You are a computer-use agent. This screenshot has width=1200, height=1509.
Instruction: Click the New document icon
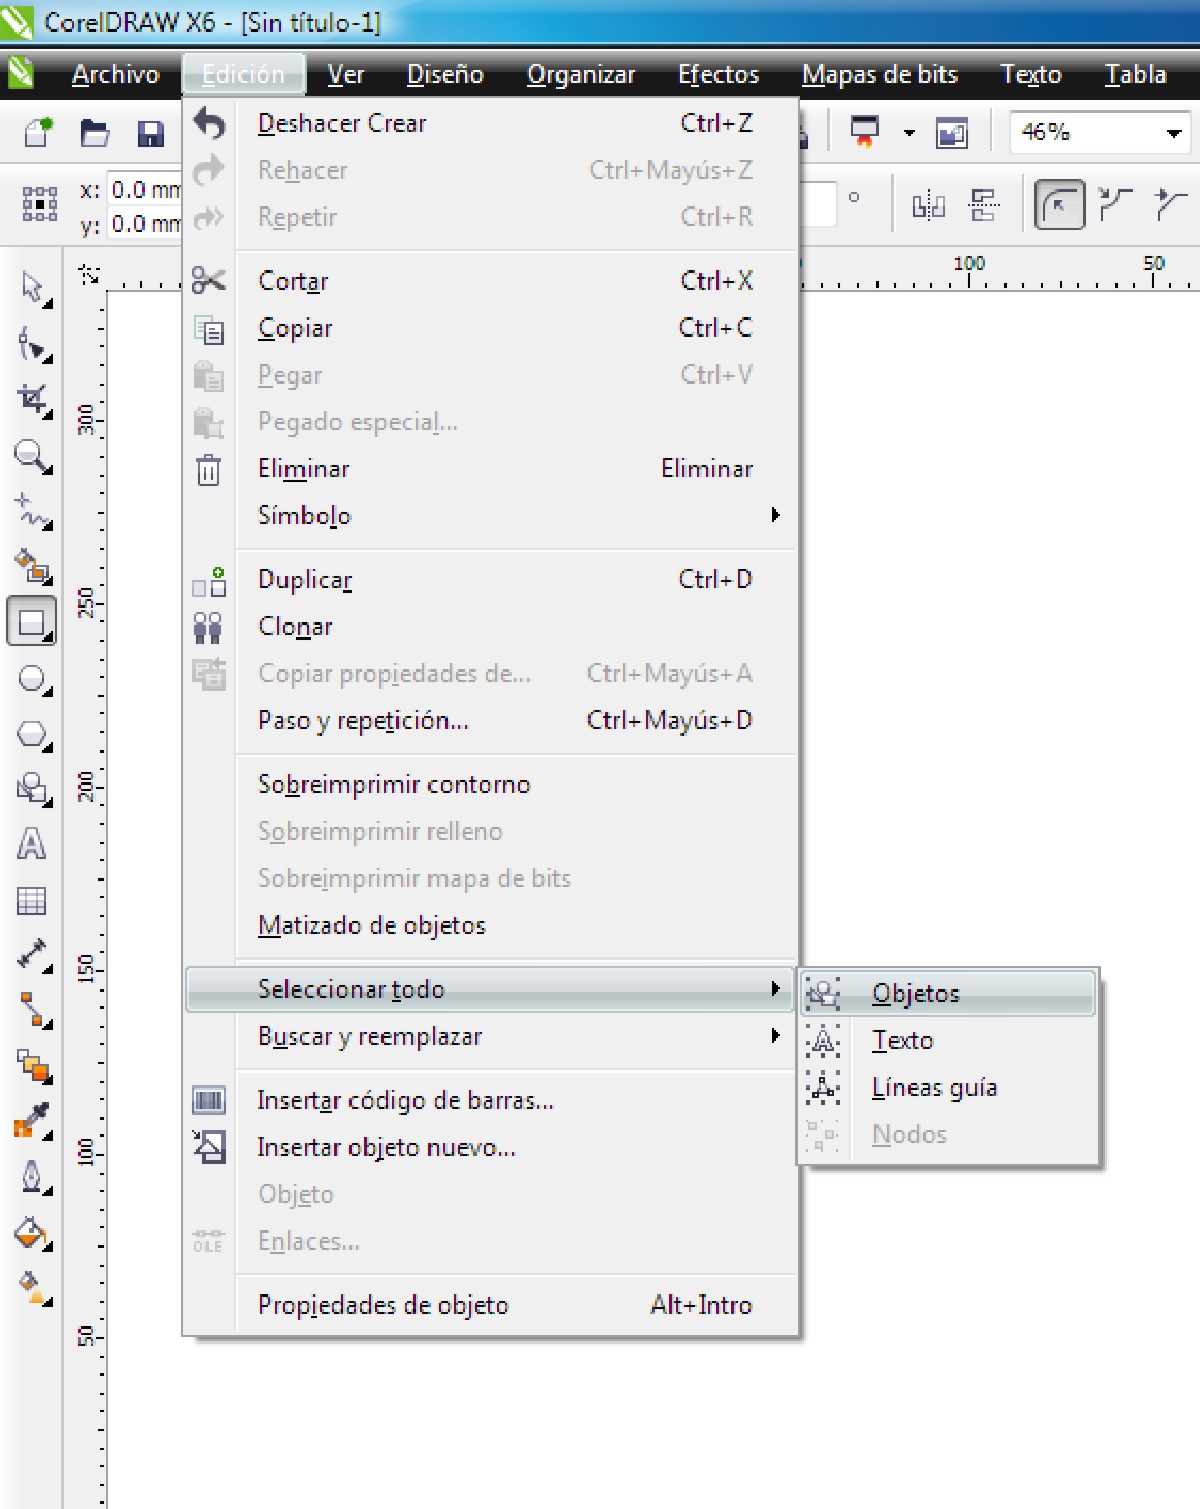[38, 132]
